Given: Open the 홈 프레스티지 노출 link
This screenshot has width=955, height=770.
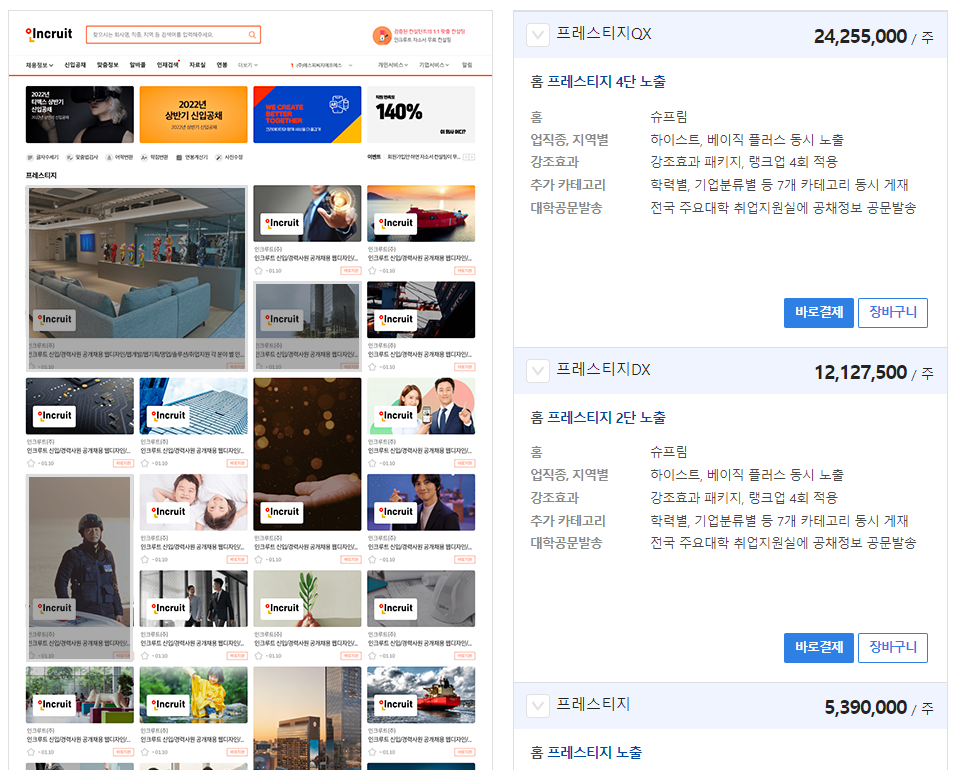Looking at the screenshot, I should [586, 752].
